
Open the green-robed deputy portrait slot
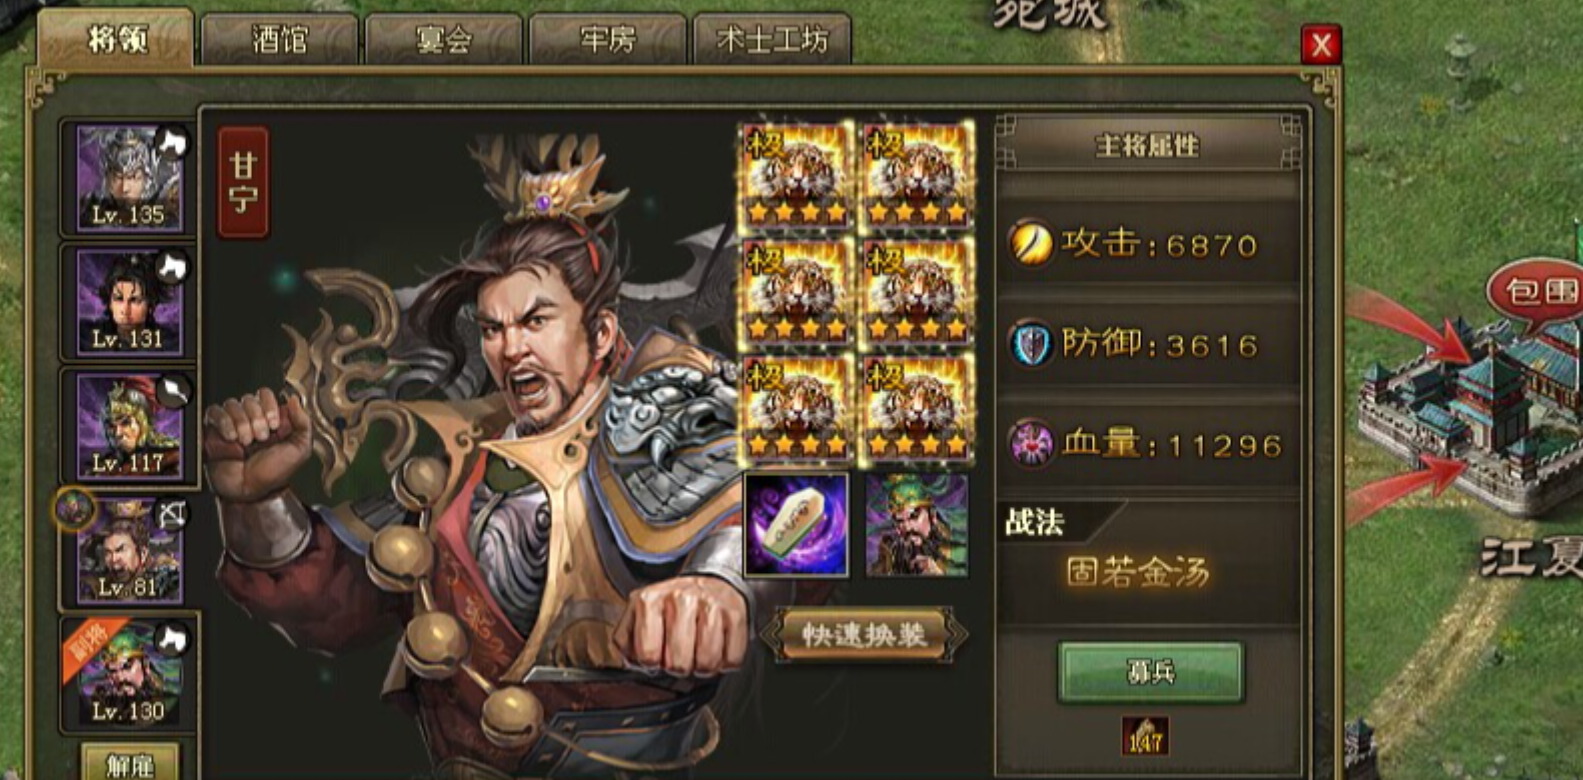tap(917, 525)
